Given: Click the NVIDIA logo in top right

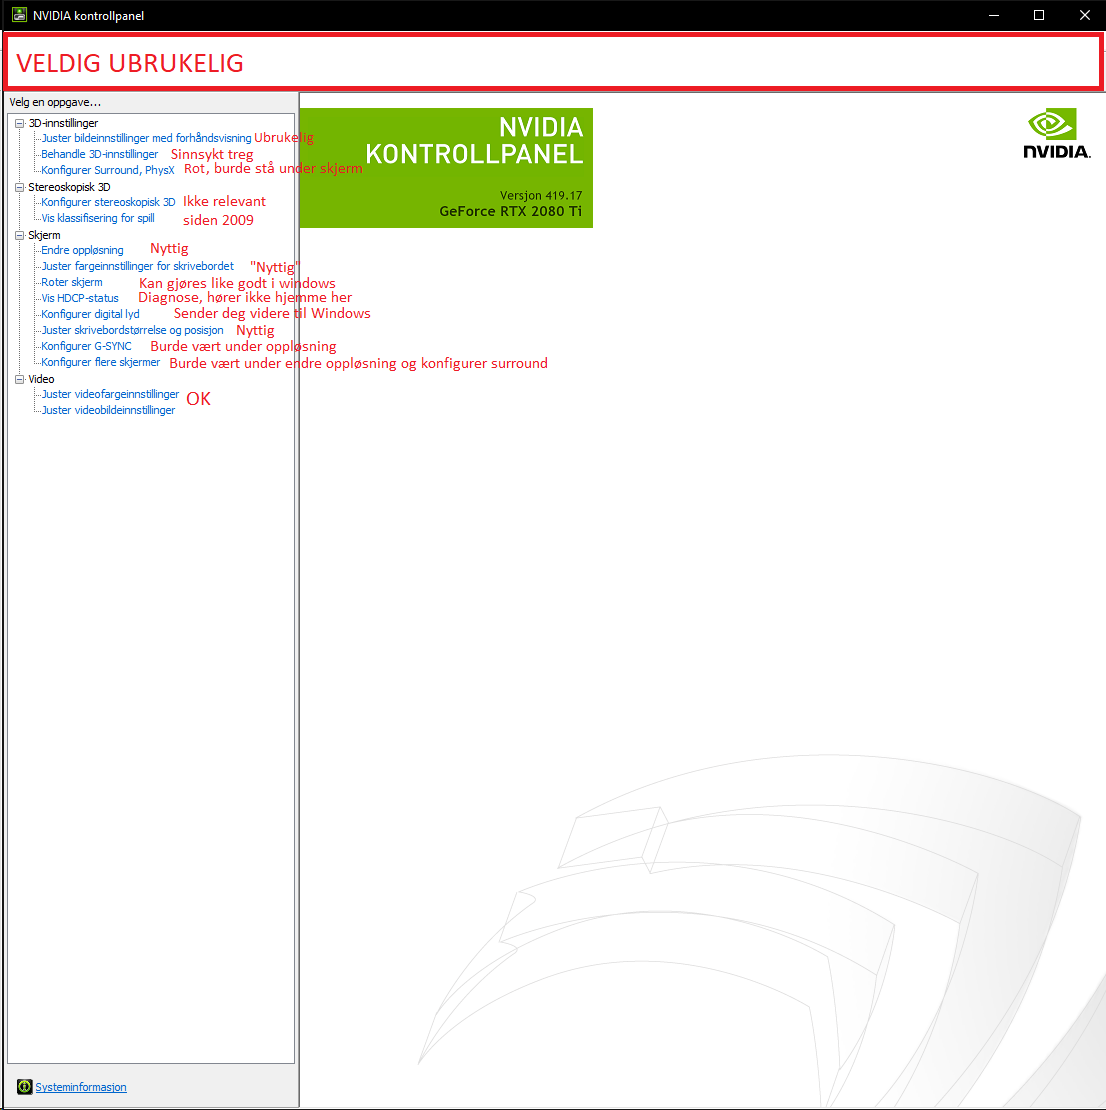Looking at the screenshot, I should tap(1056, 133).
